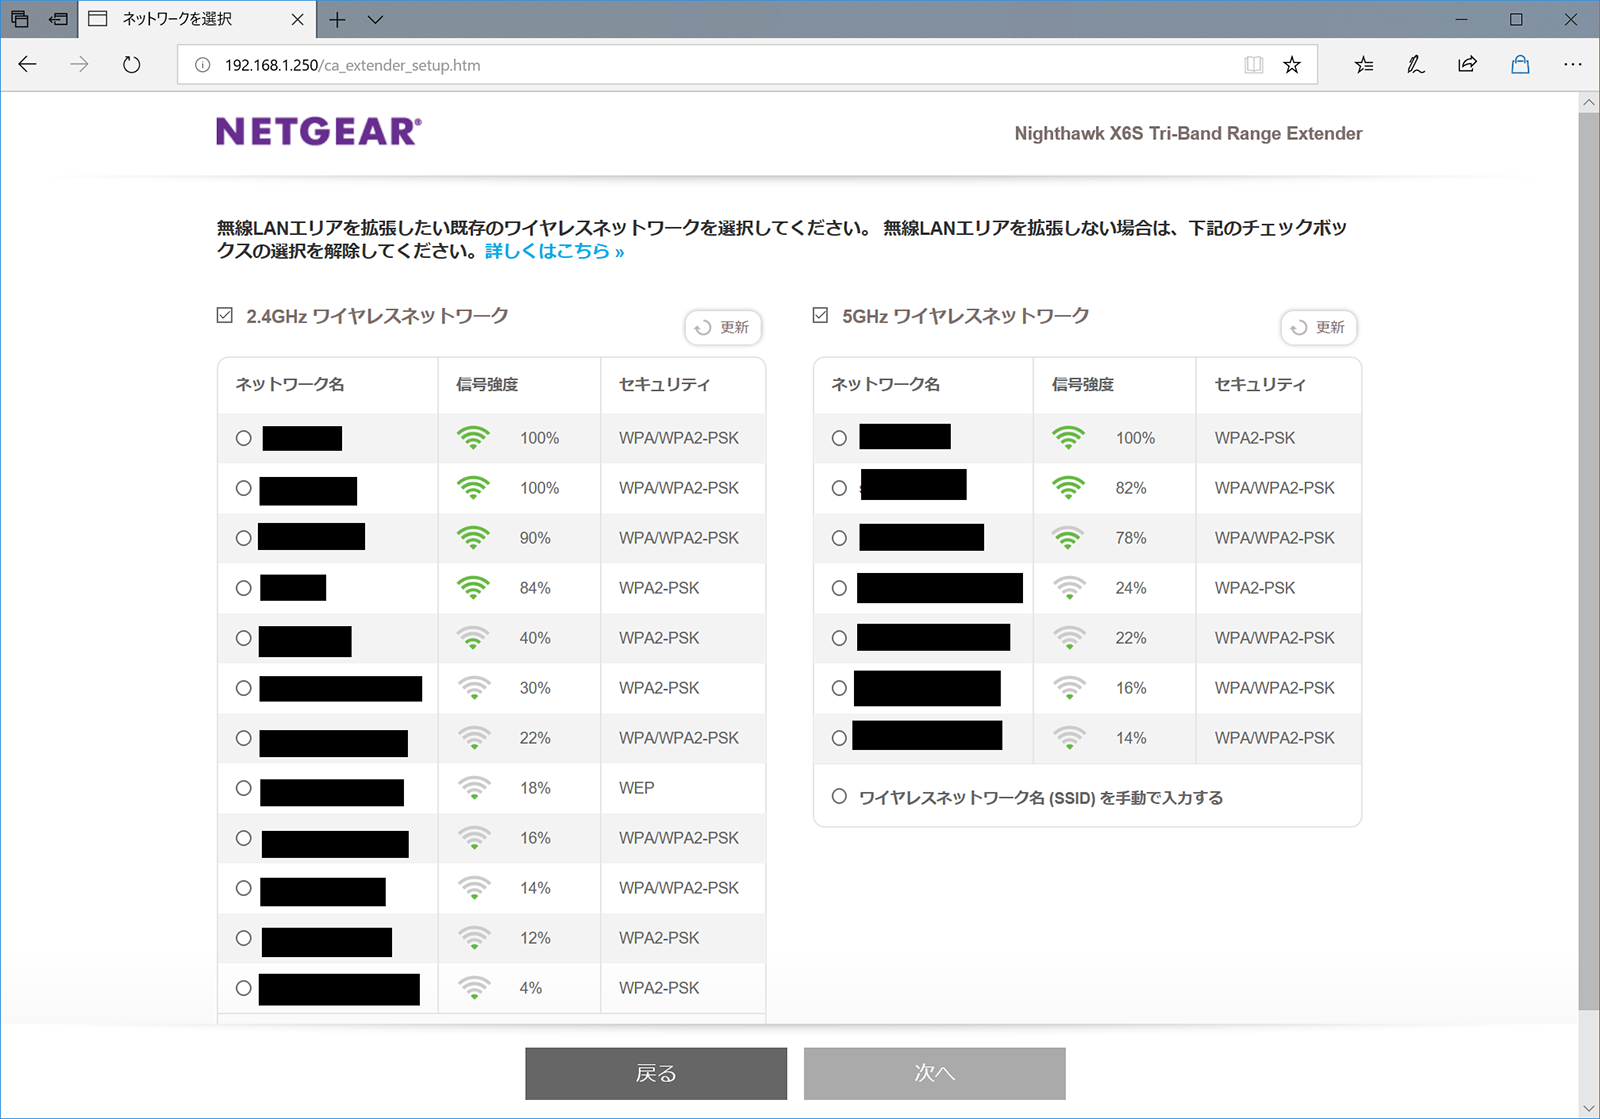The image size is (1600, 1119).
Task: Click the add notes pen icon
Action: point(1415,65)
